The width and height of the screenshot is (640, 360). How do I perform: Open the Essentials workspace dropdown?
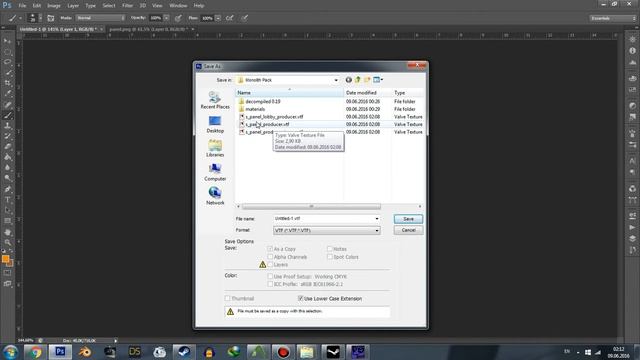point(613,18)
